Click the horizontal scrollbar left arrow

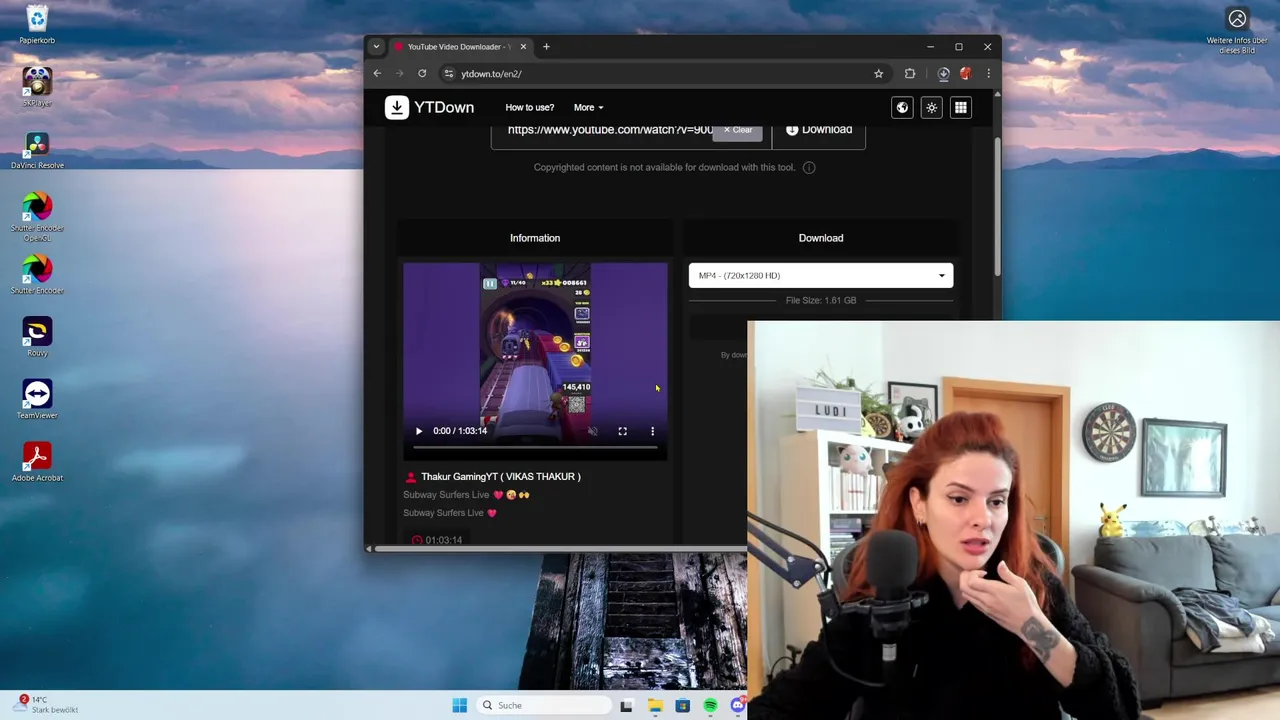pyautogui.click(x=369, y=548)
